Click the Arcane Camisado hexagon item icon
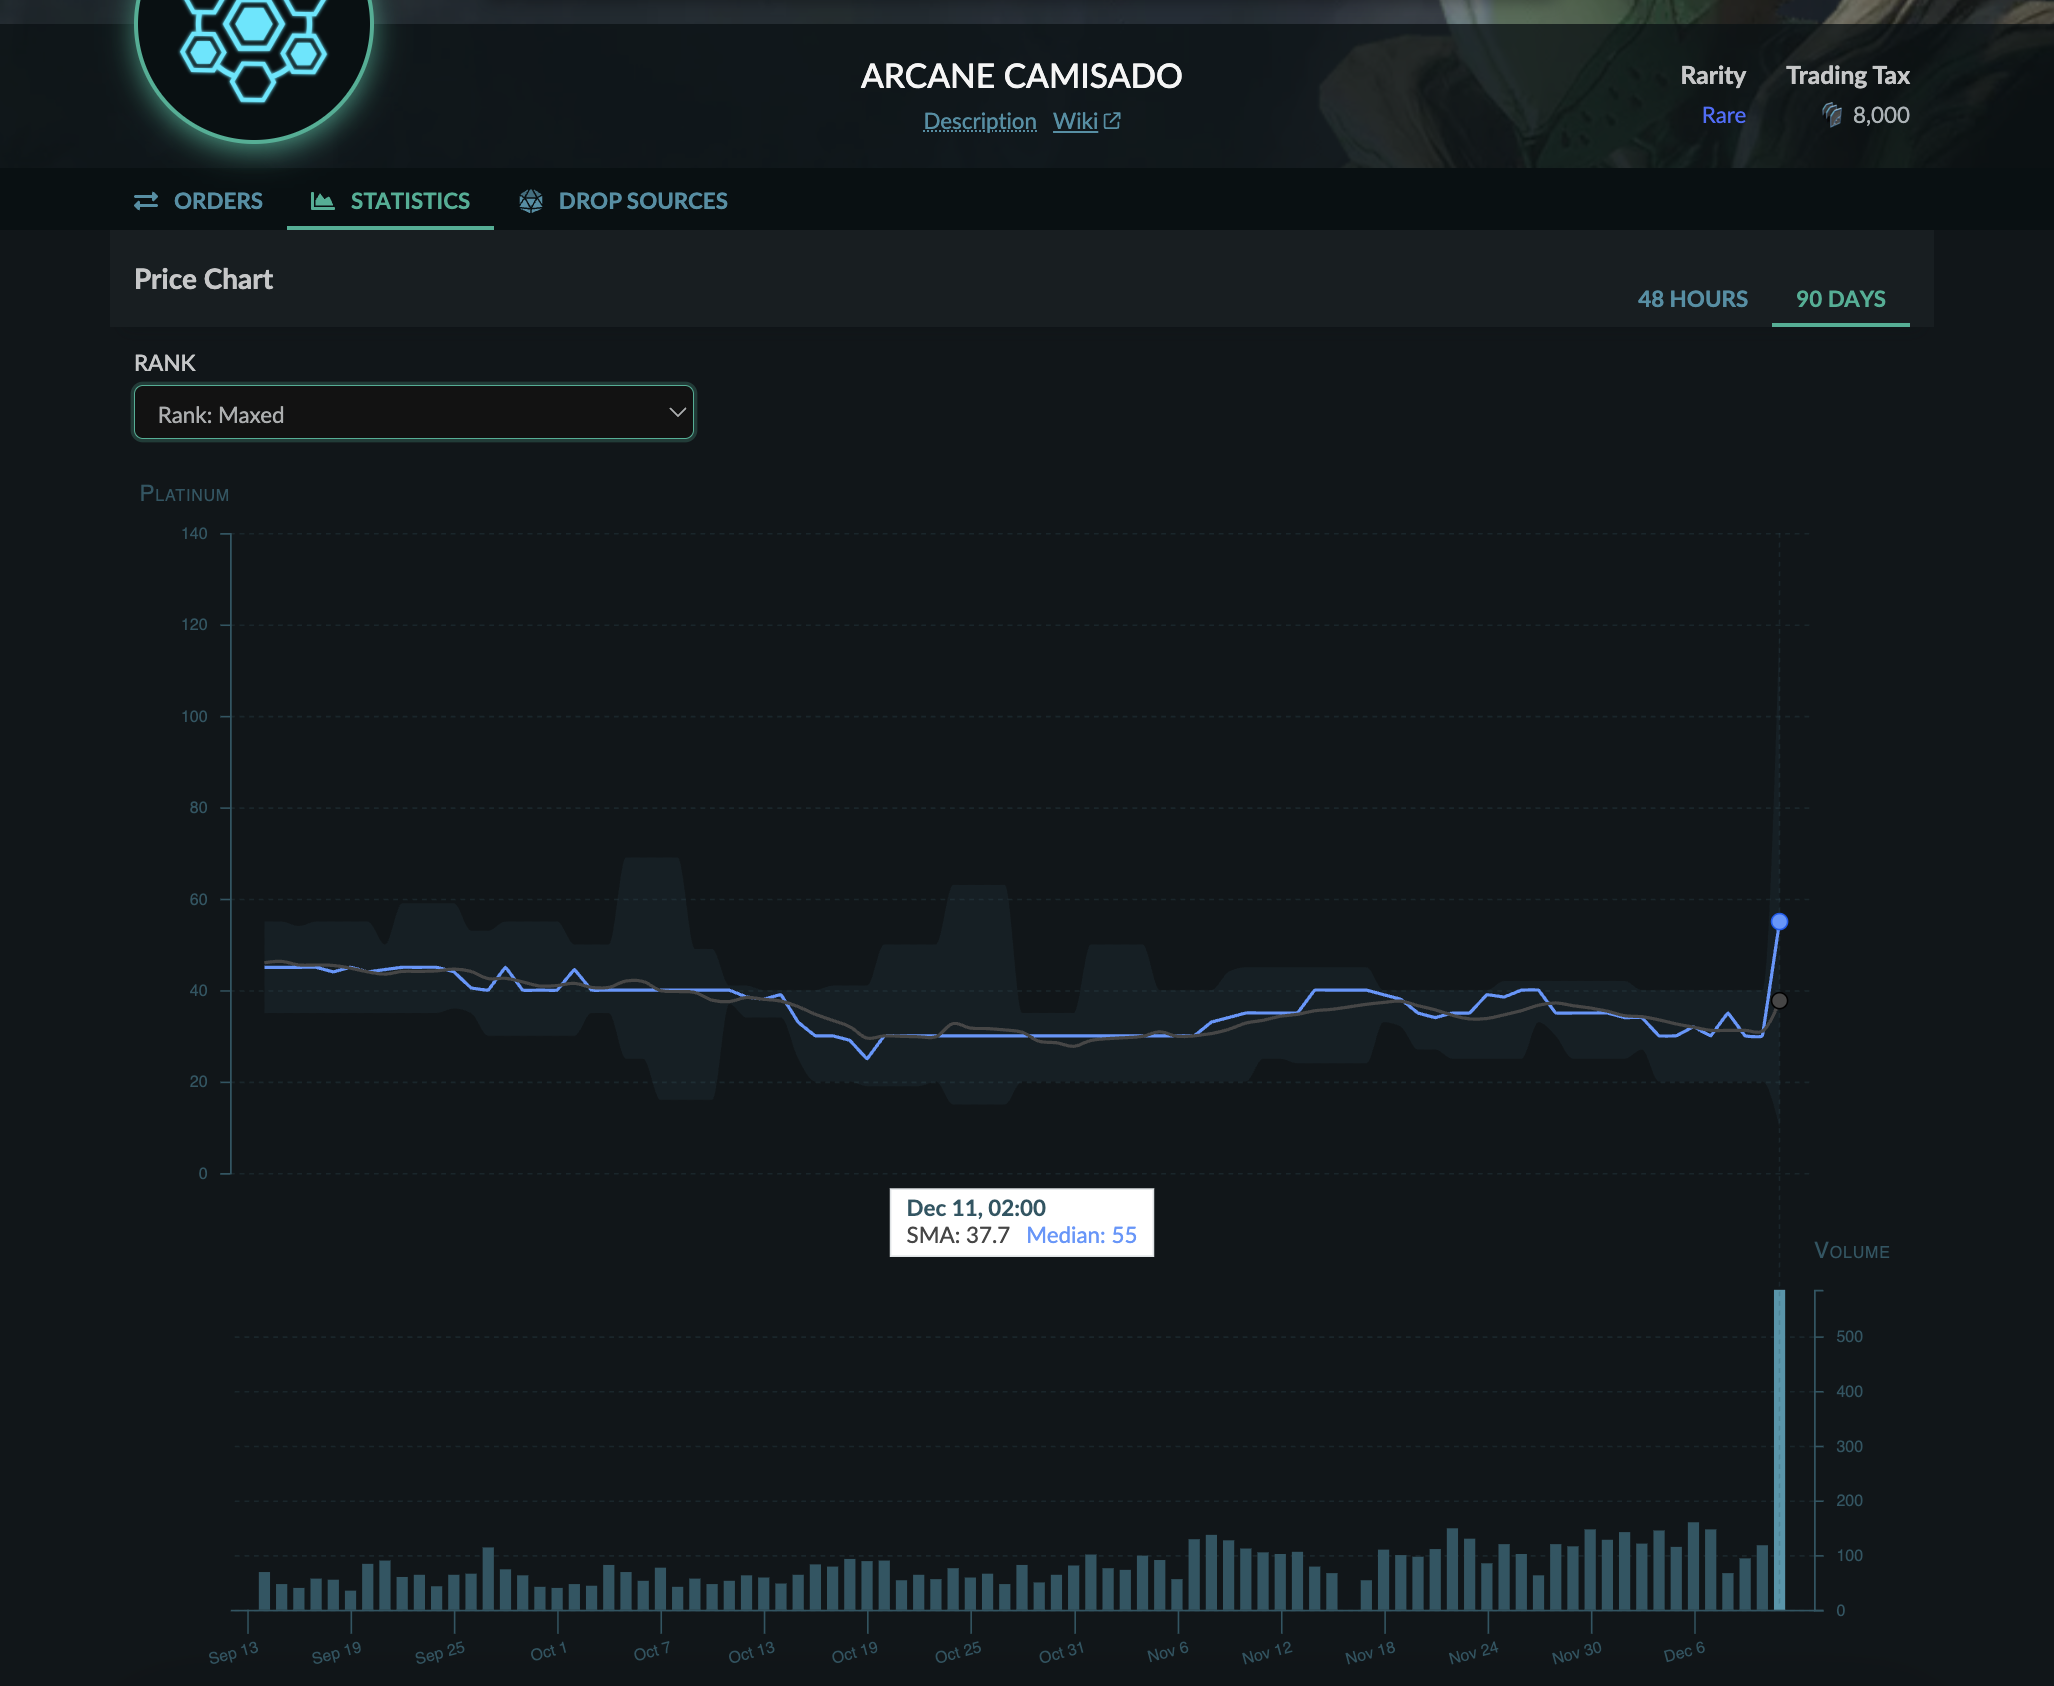The image size is (2054, 1686). pos(254,40)
